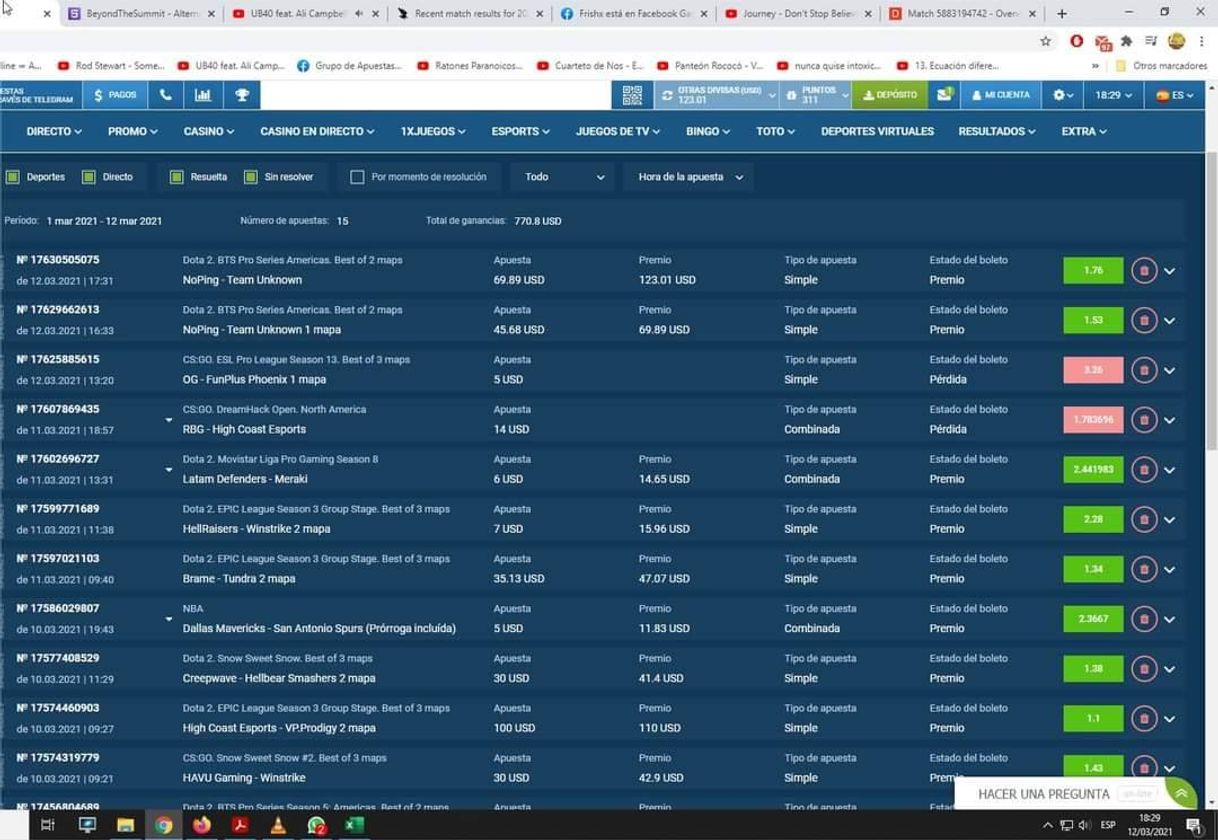Toggle the Sin resolver checkbox
Image resolution: width=1218 pixels, height=840 pixels.
(251, 177)
